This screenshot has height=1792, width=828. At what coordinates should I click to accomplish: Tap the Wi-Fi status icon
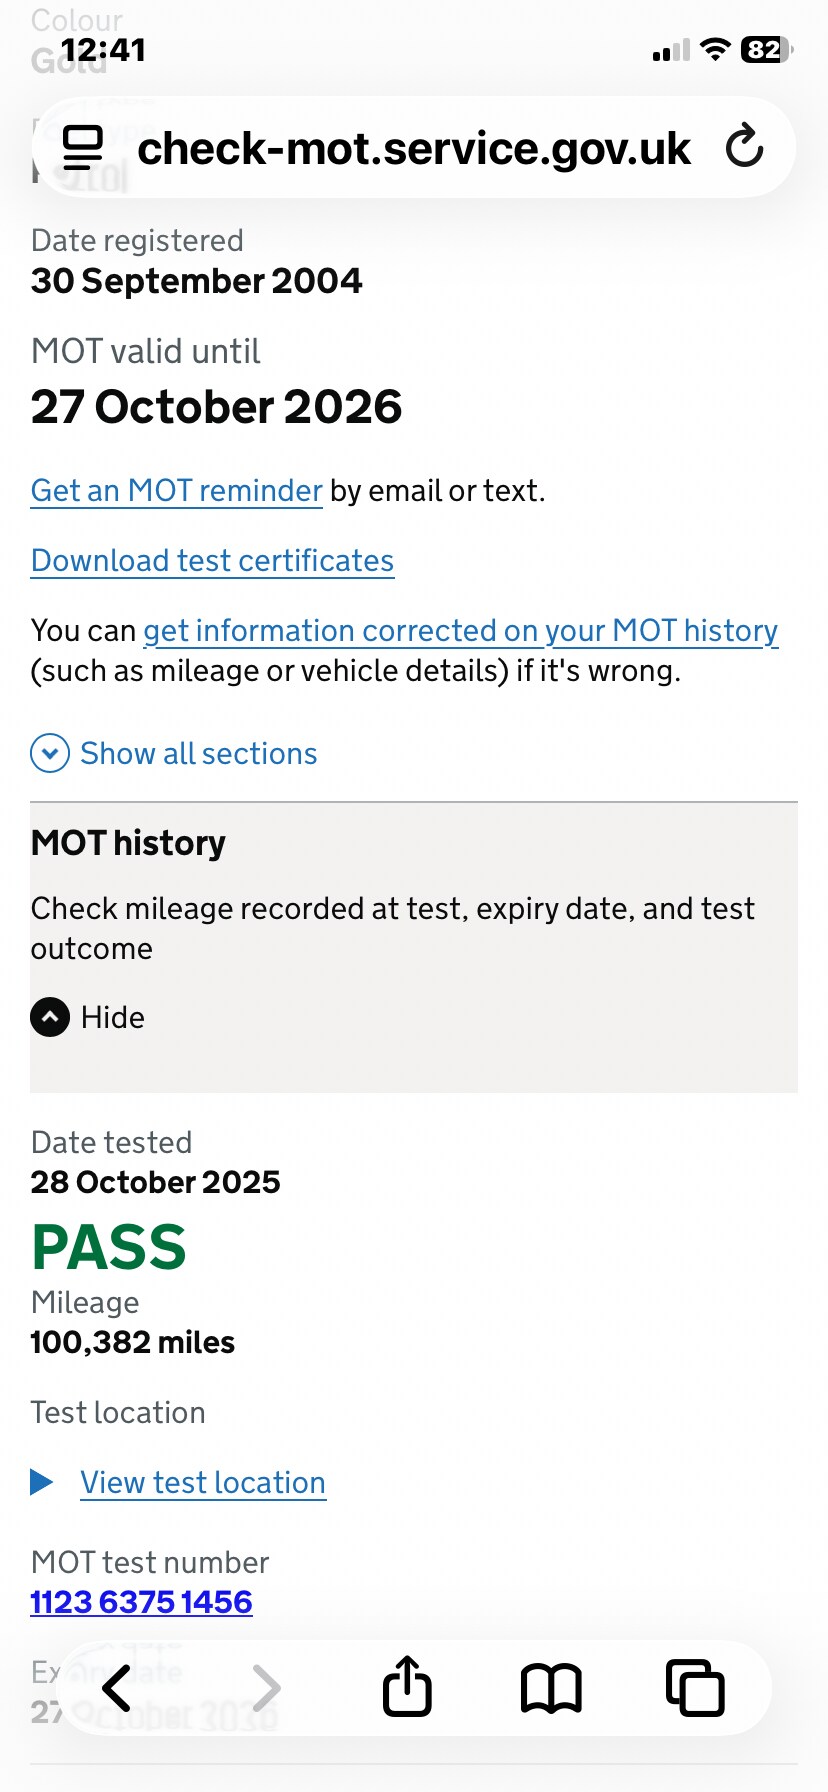pos(714,50)
